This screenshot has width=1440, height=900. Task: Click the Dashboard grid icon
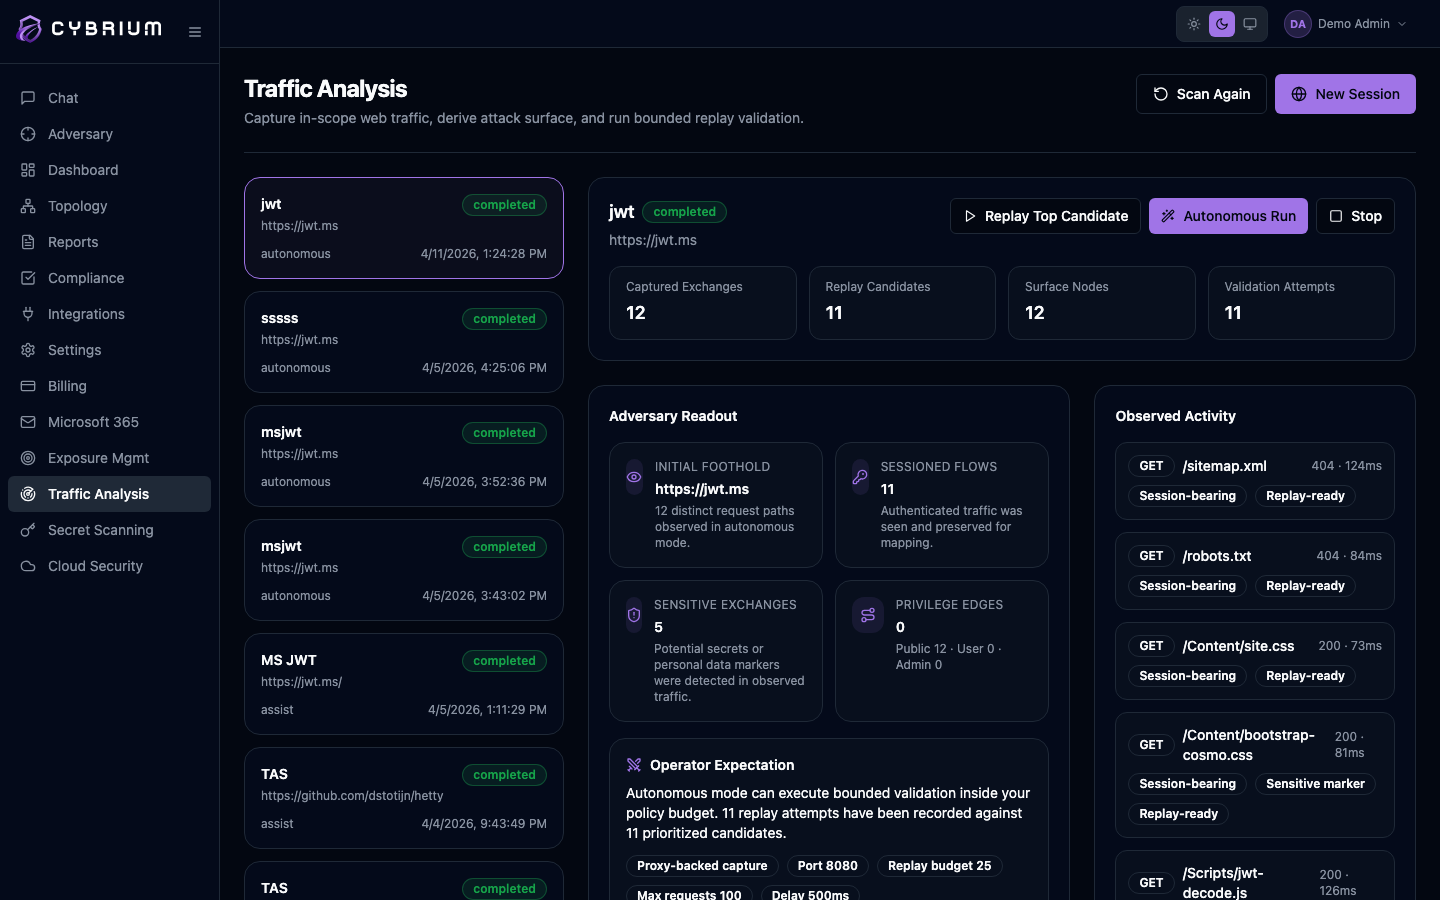28,170
